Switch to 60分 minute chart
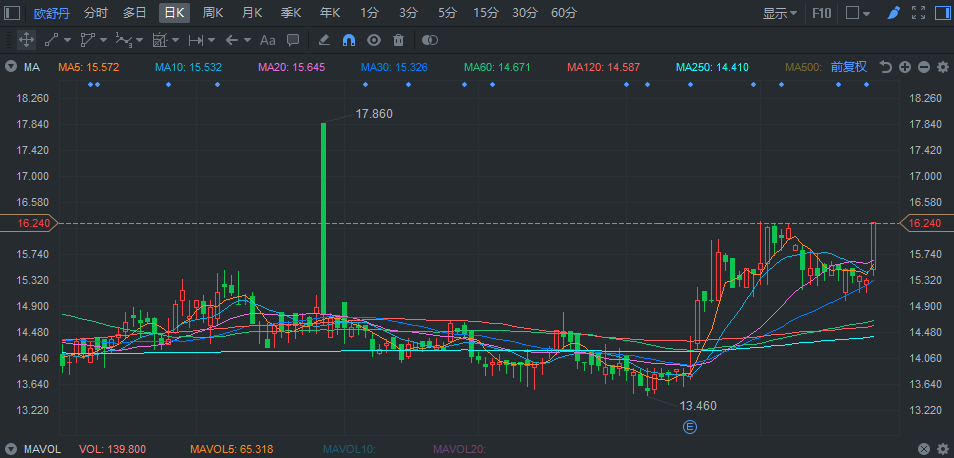 pyautogui.click(x=563, y=13)
